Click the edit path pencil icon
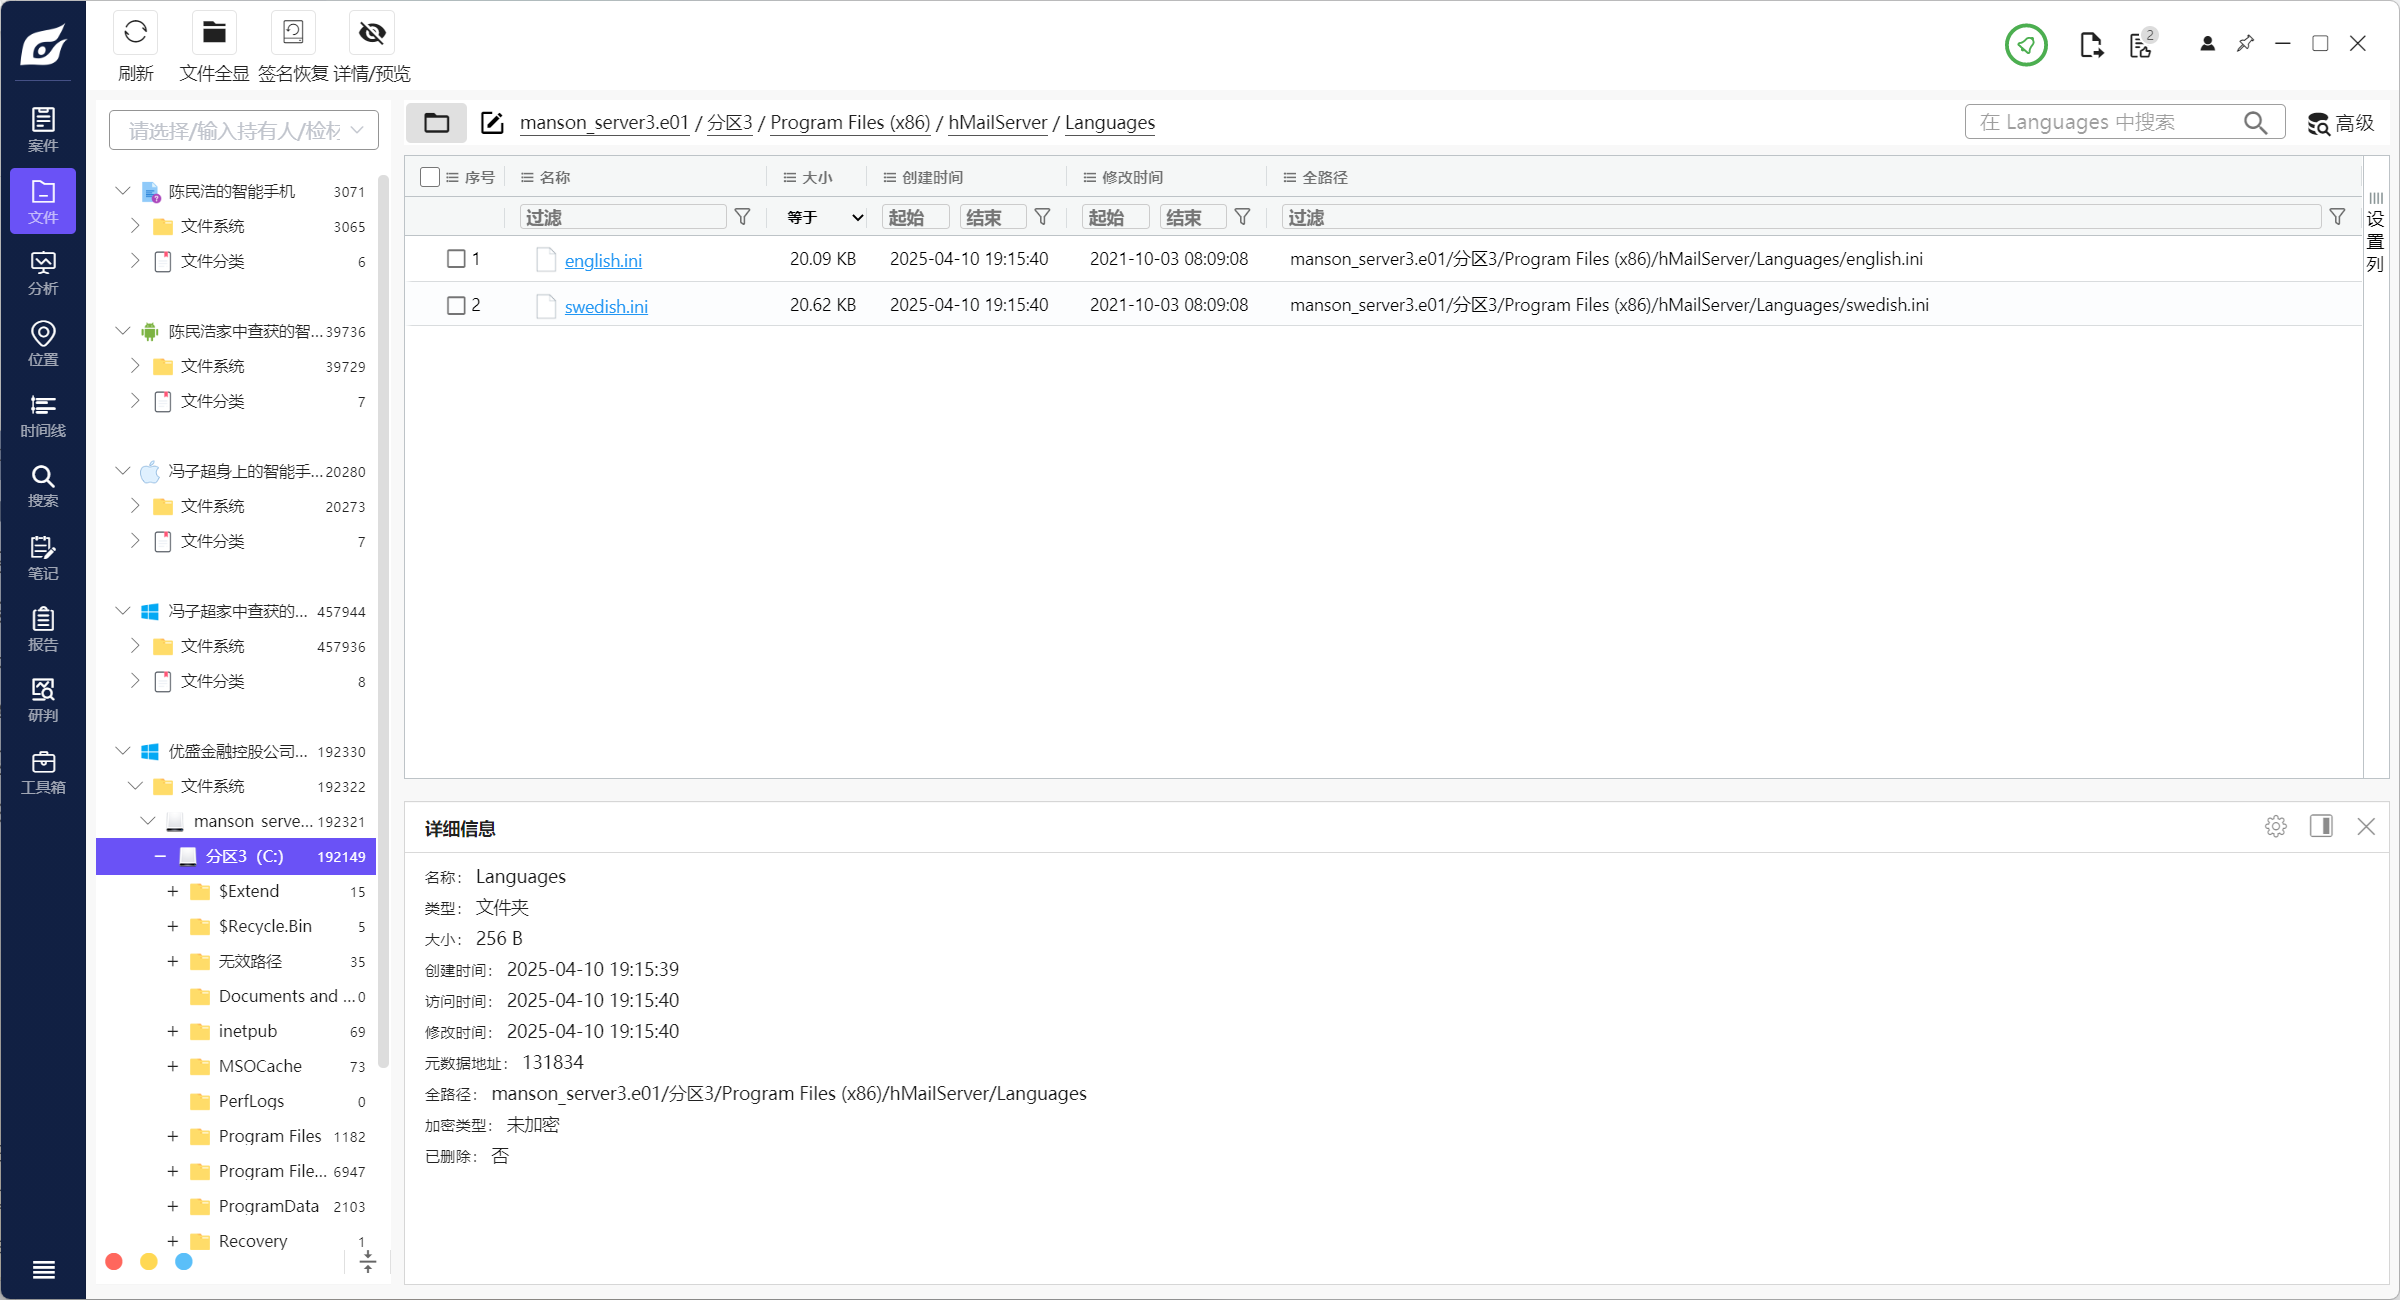This screenshot has width=2400, height=1300. (492, 123)
